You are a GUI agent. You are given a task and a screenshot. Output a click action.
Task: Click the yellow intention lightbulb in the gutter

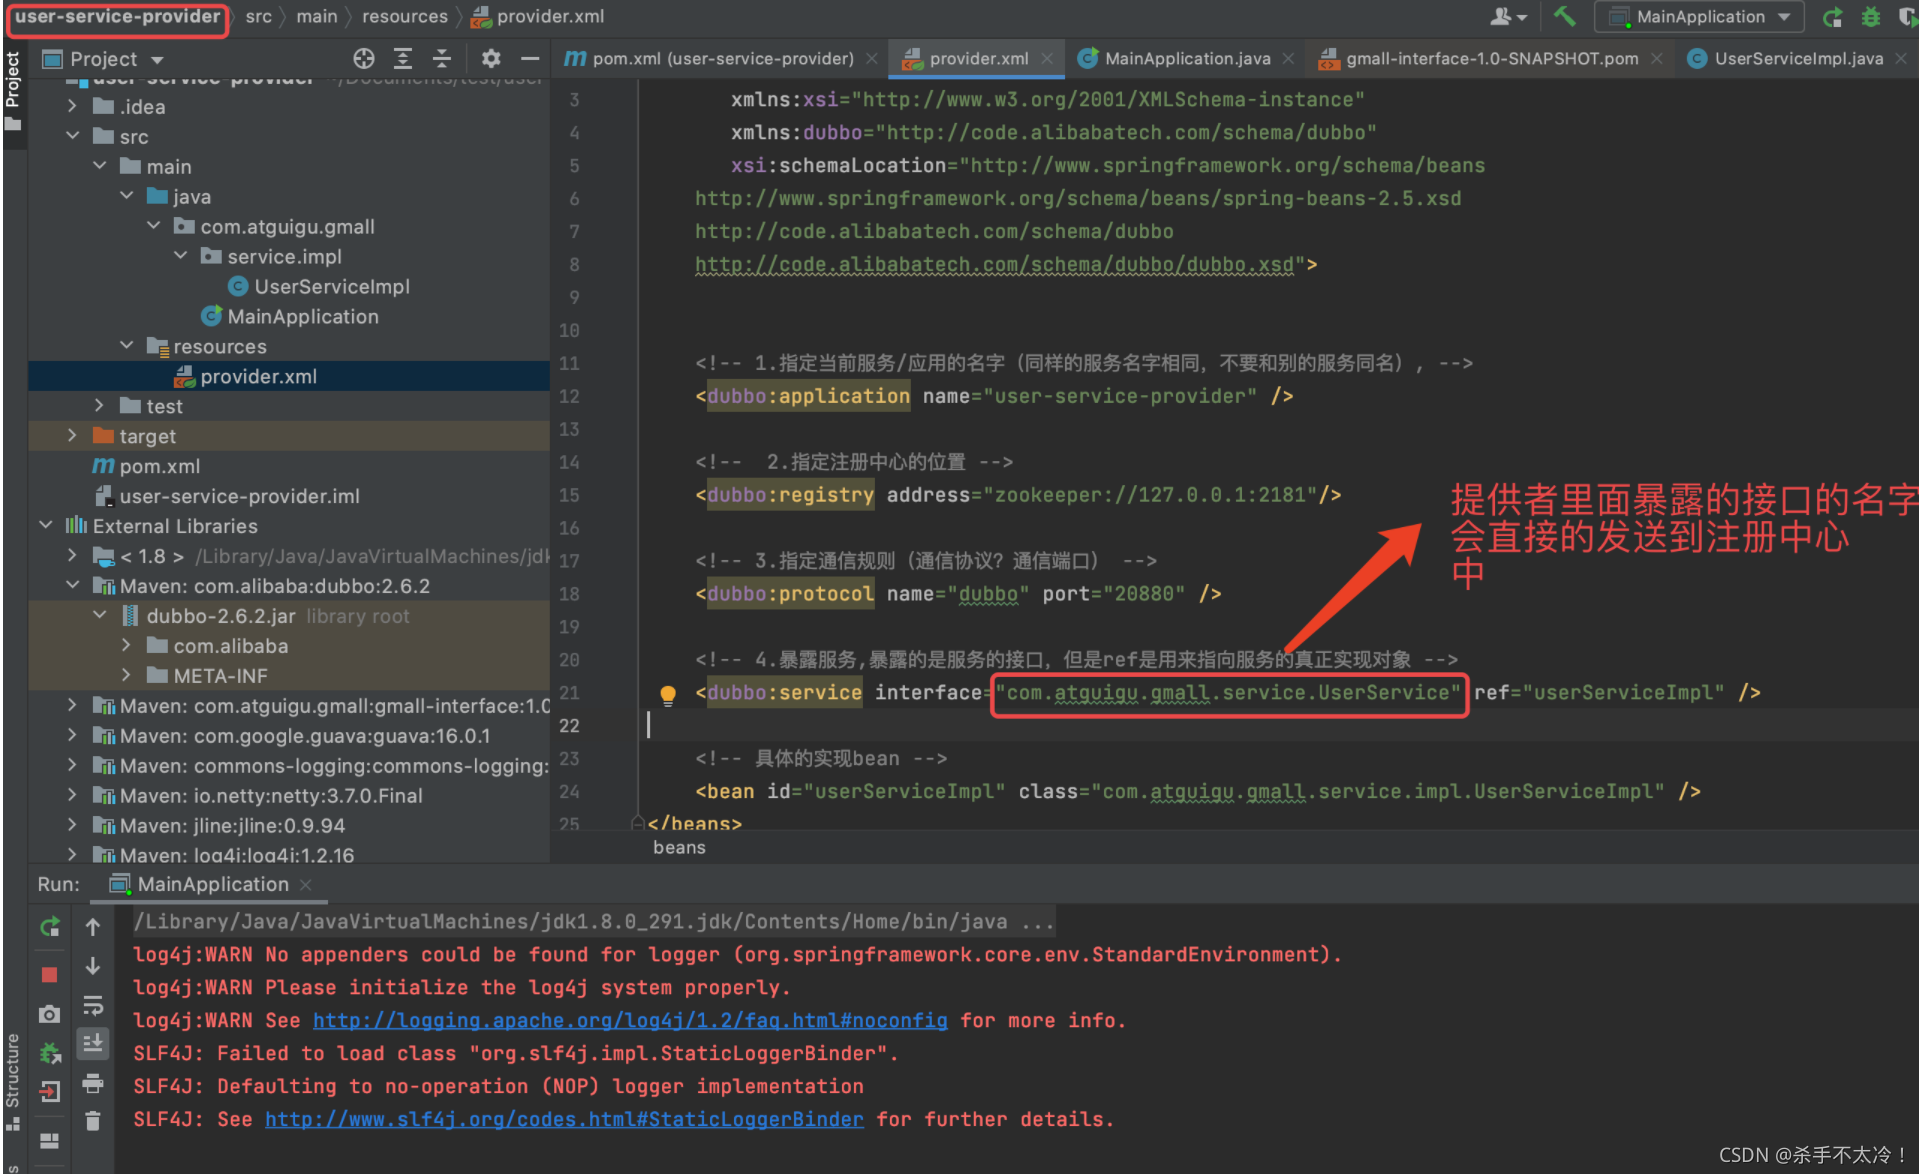coord(668,693)
